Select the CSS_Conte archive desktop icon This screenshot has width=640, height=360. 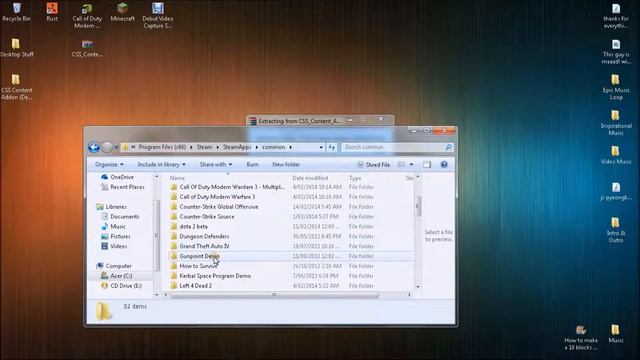coord(87,48)
